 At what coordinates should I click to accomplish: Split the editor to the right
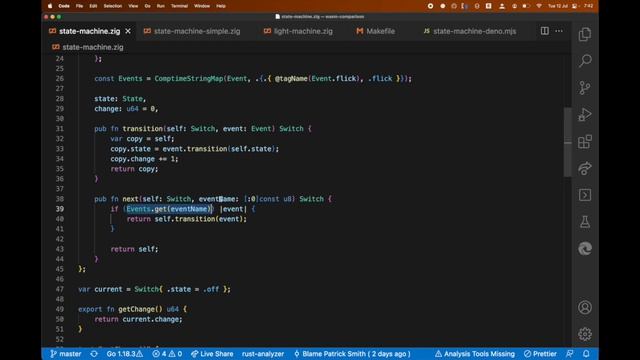(544, 31)
